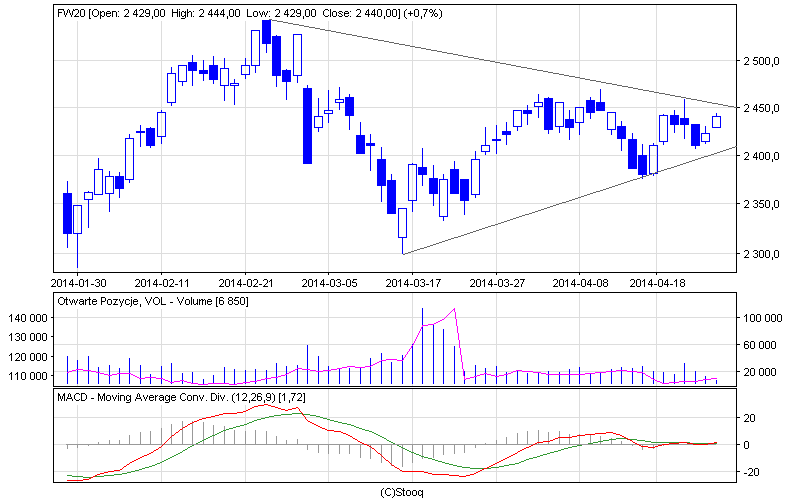
Task: Click the 2 500,0 price axis label
Action: [761, 61]
